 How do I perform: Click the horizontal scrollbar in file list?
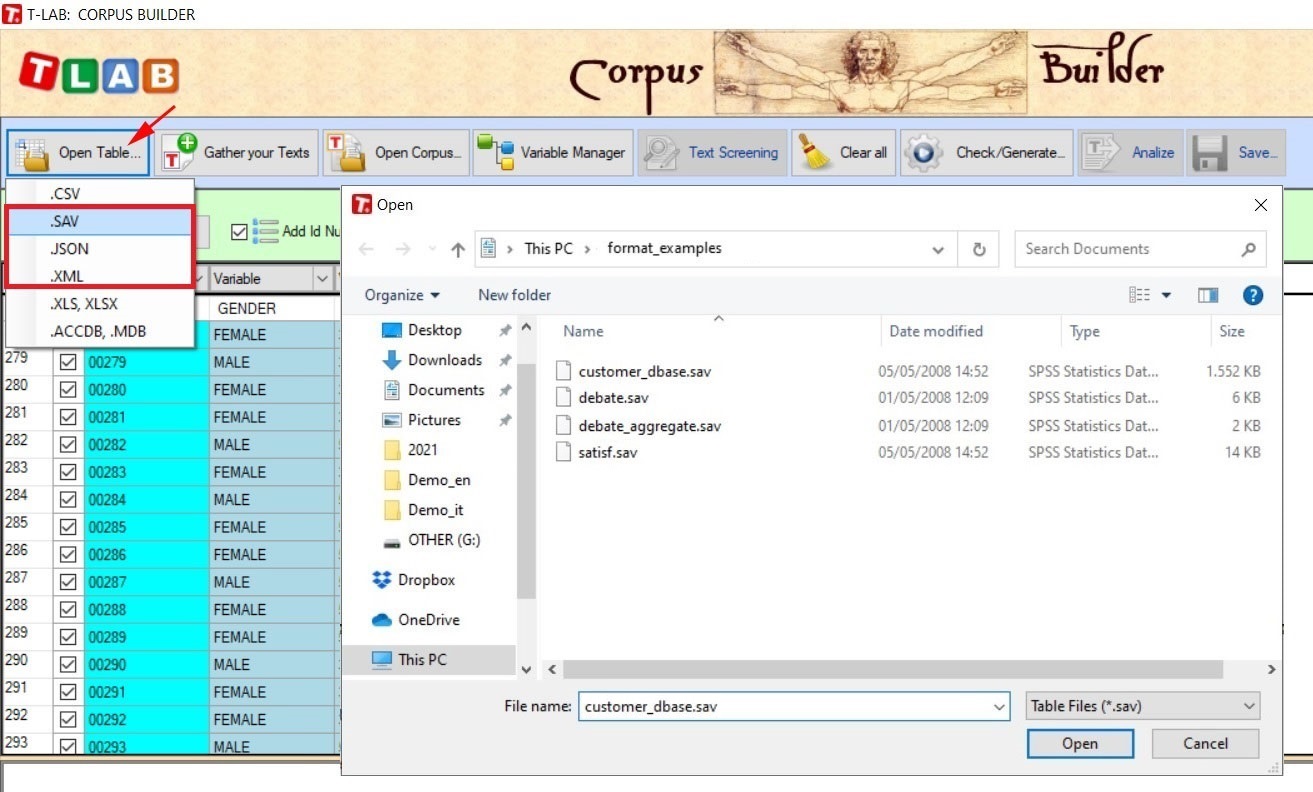click(892, 669)
